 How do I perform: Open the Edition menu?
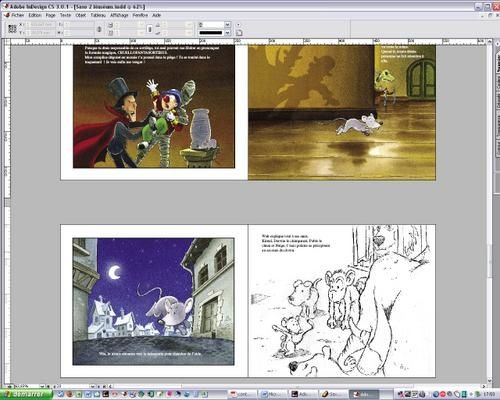pyautogui.click(x=35, y=15)
